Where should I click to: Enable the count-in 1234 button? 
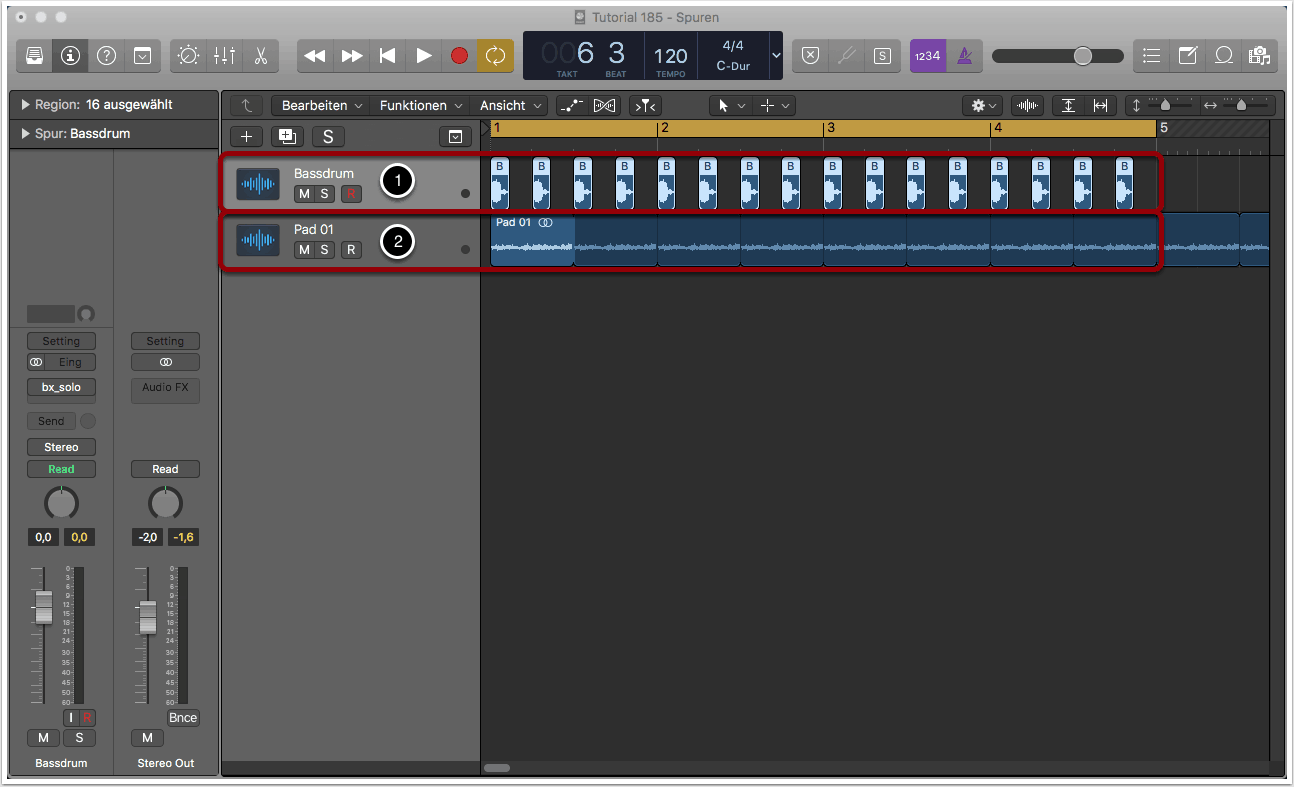pyautogui.click(x=927, y=56)
